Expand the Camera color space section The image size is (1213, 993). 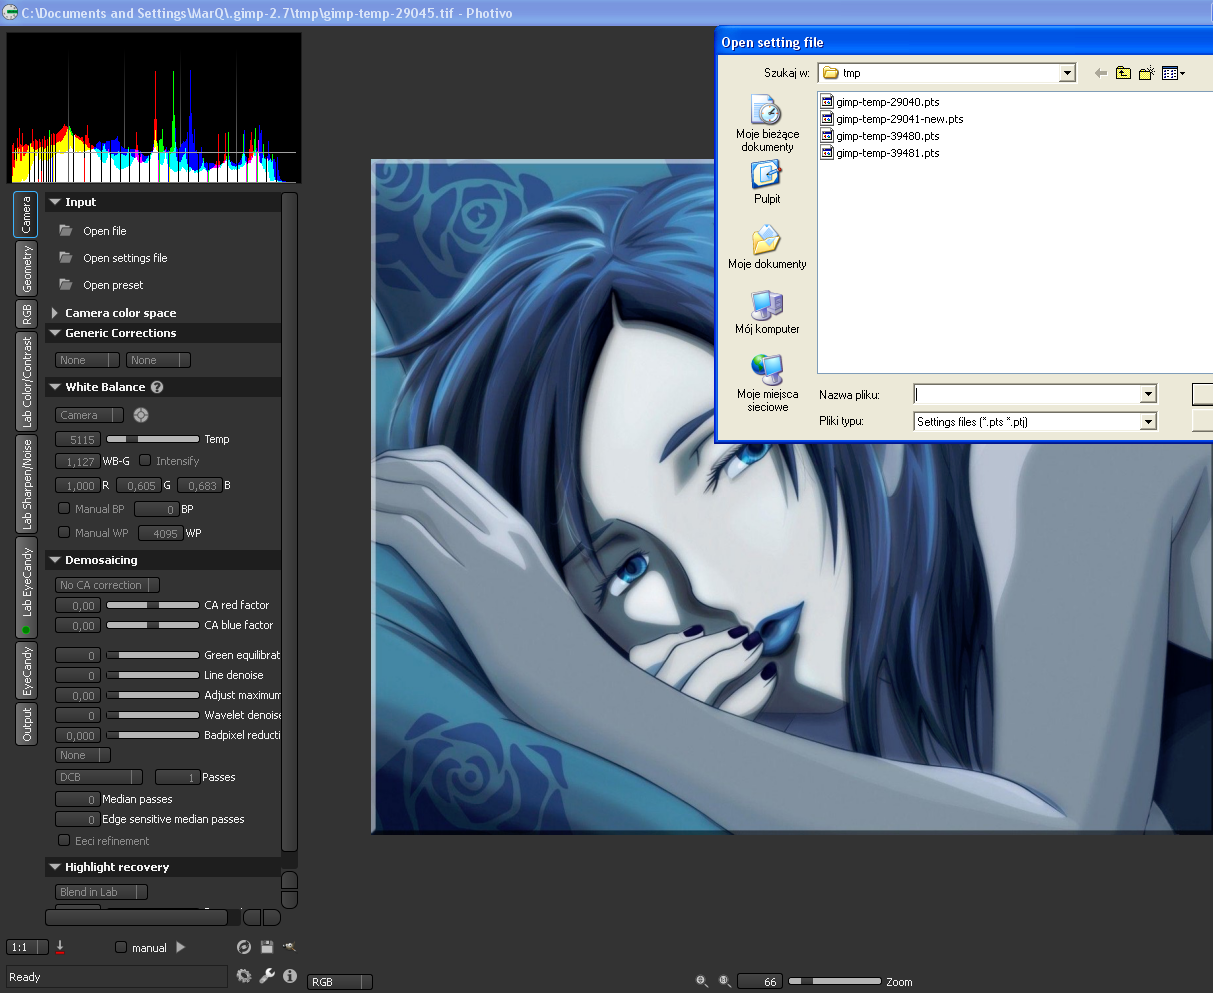click(x=55, y=313)
